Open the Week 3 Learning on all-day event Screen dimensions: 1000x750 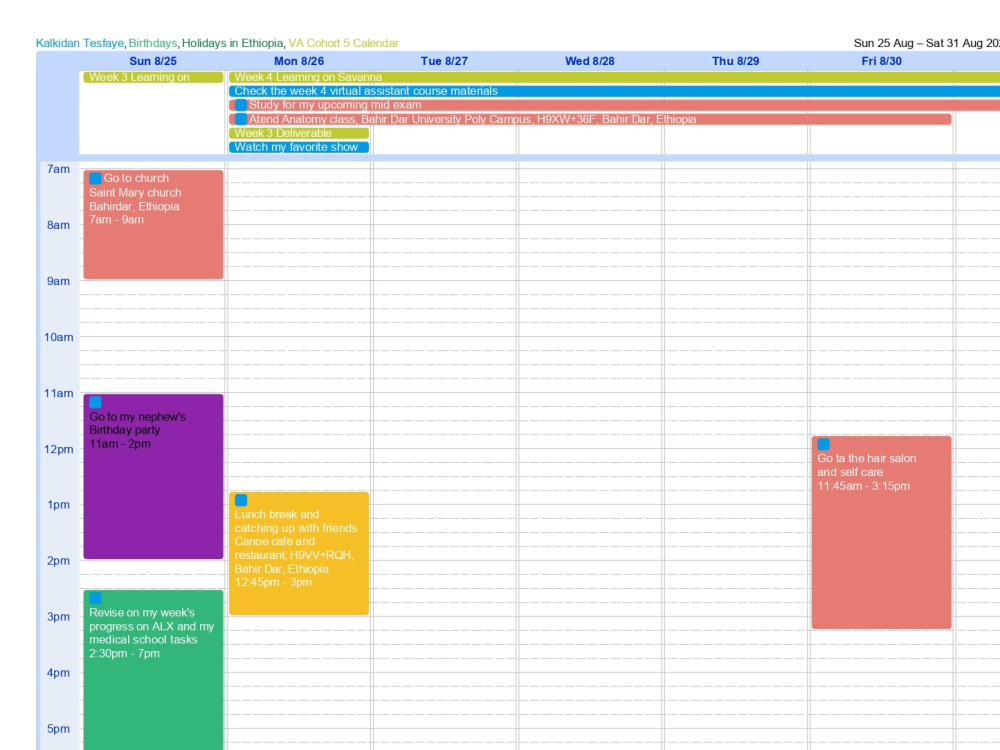click(x=153, y=77)
